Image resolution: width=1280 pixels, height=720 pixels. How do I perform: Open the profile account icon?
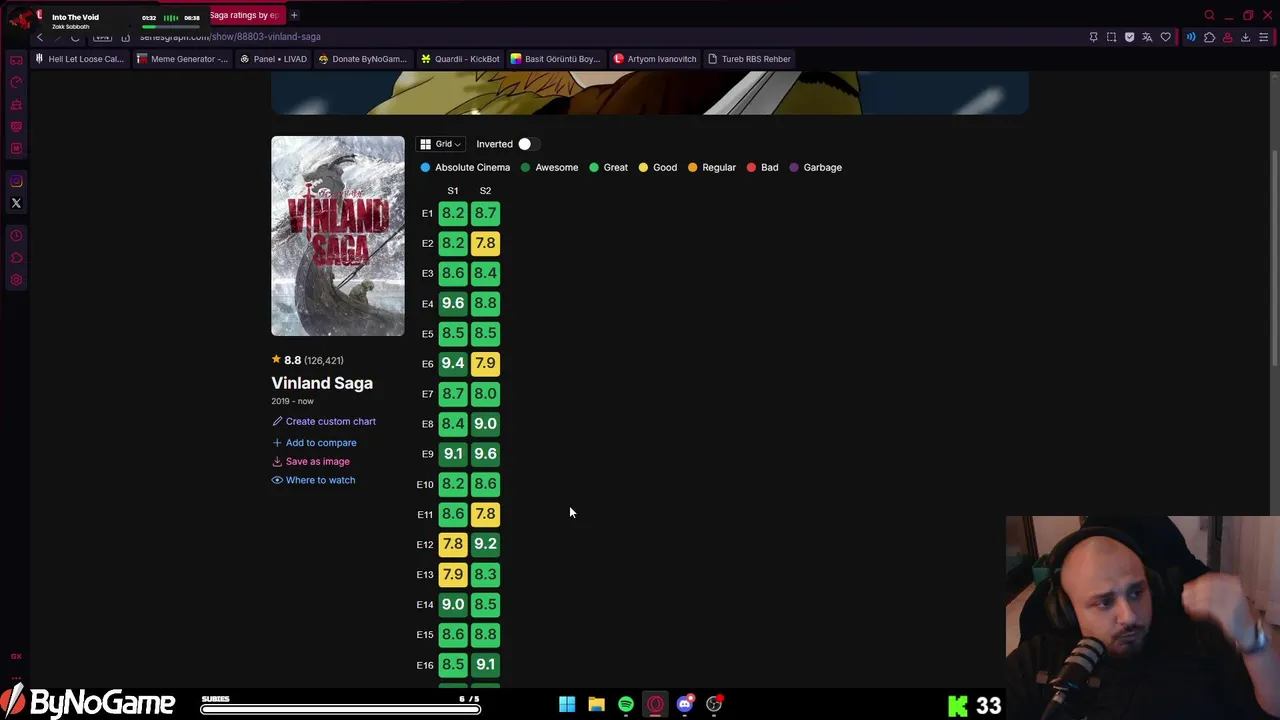click(1227, 37)
